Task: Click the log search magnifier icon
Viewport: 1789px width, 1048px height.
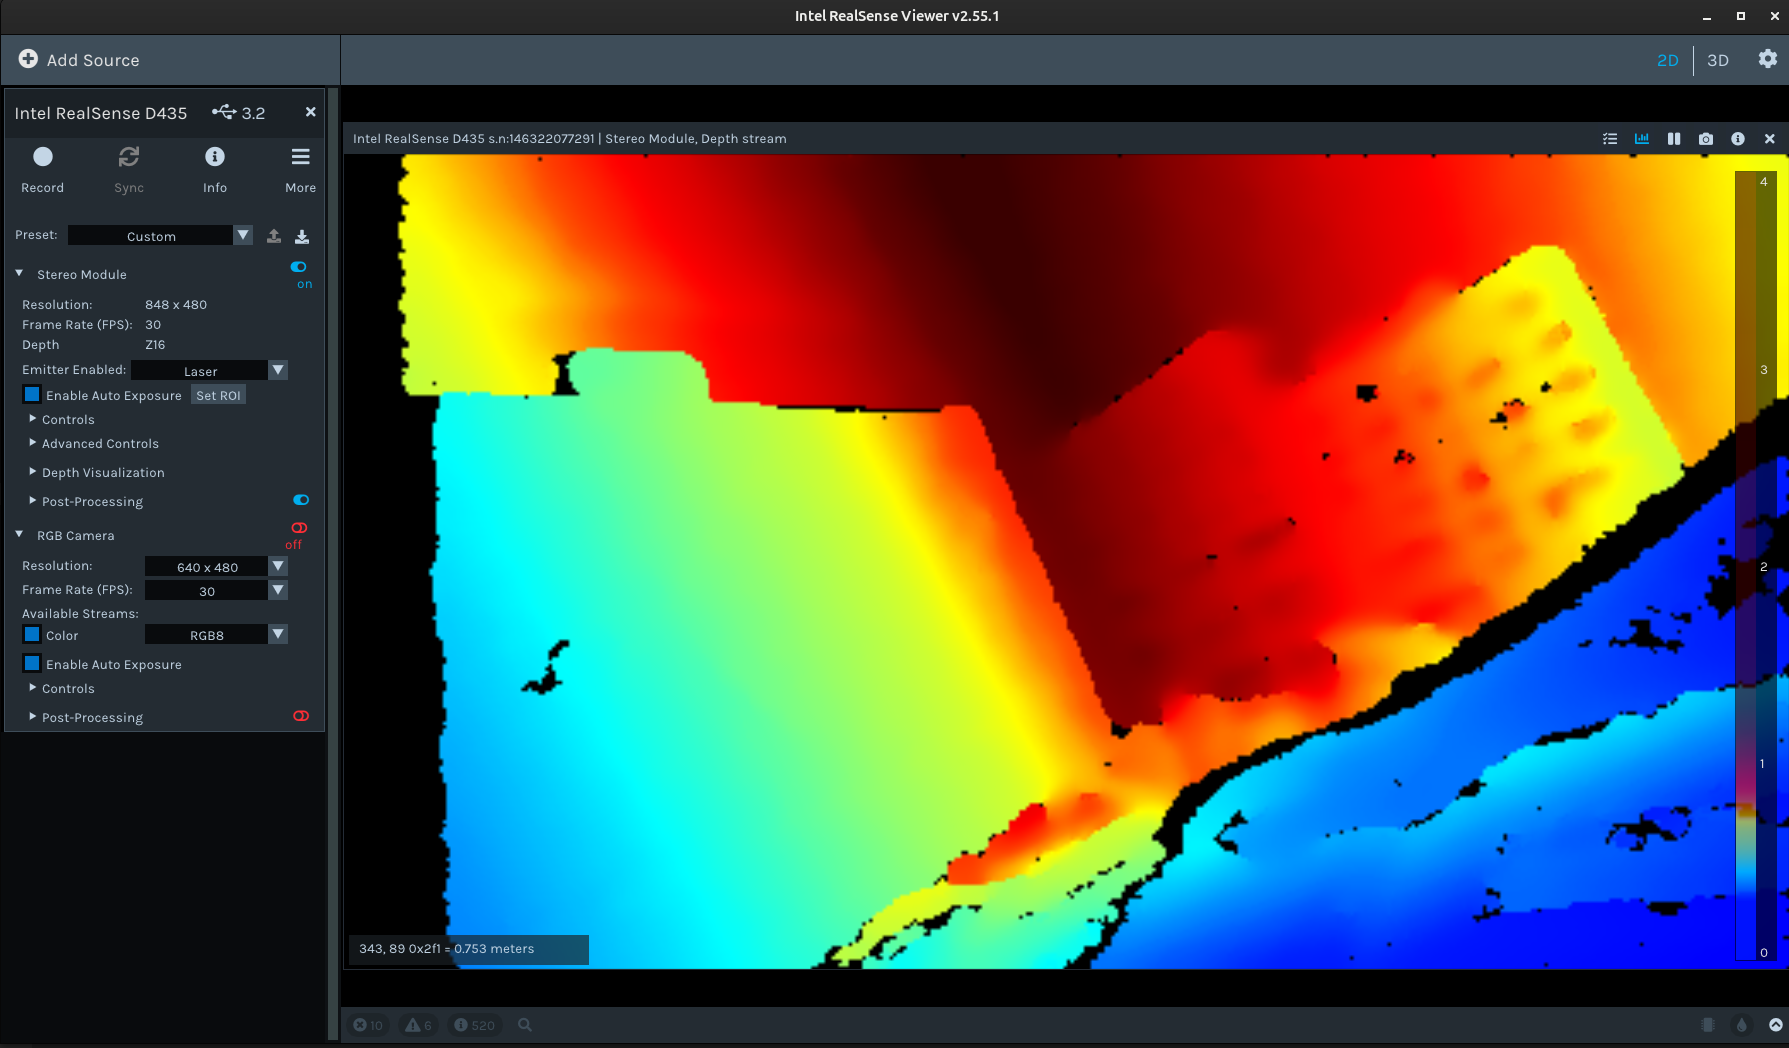Action: (x=525, y=1025)
